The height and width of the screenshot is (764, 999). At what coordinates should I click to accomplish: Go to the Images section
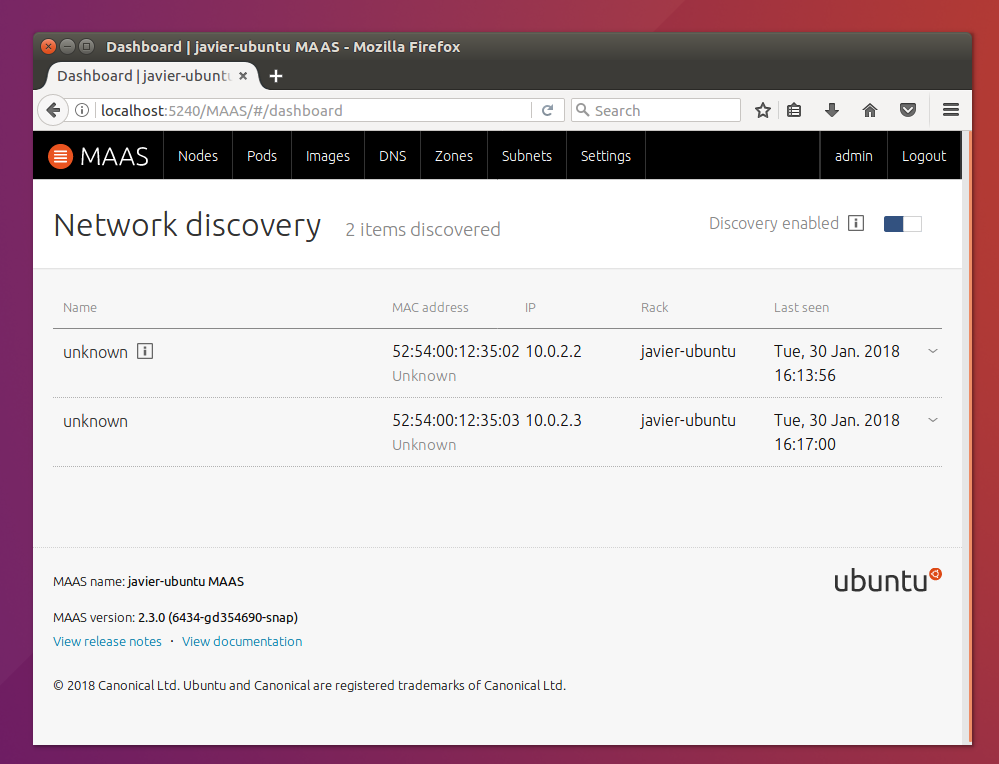(327, 156)
